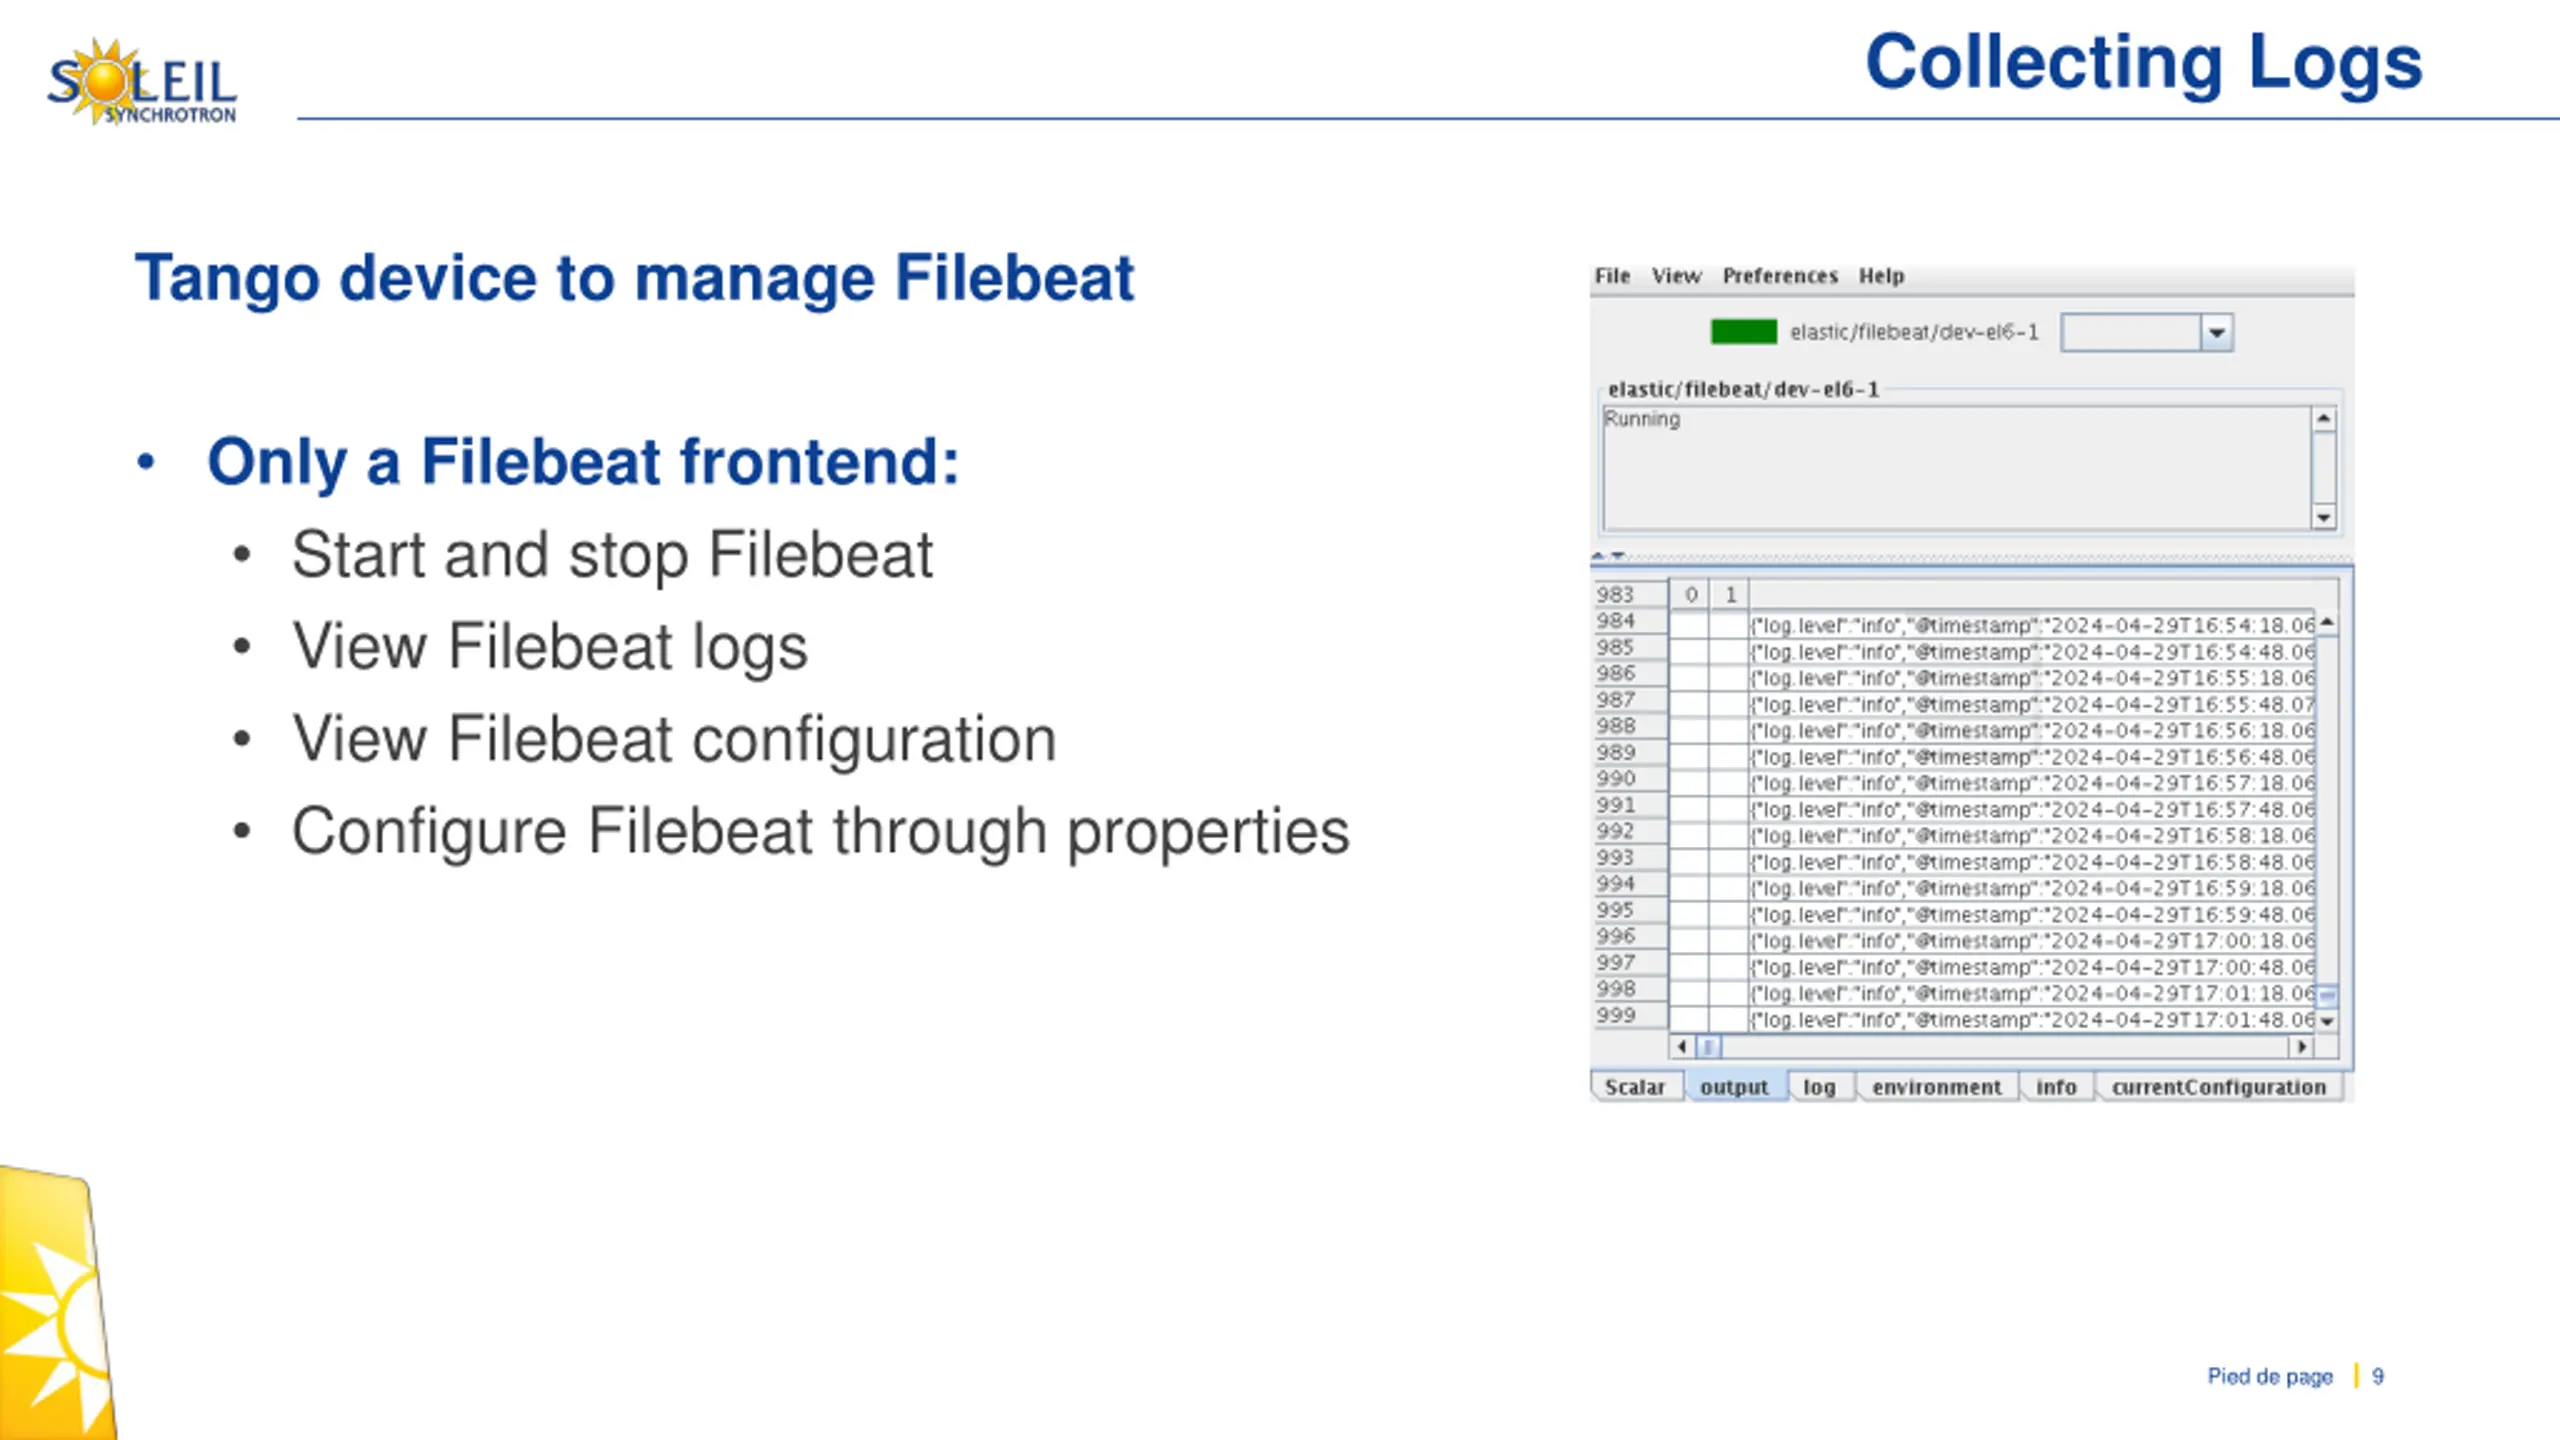The height and width of the screenshot is (1440, 2560).
Task: Click status box scroll down arrow
Action: point(2324,517)
